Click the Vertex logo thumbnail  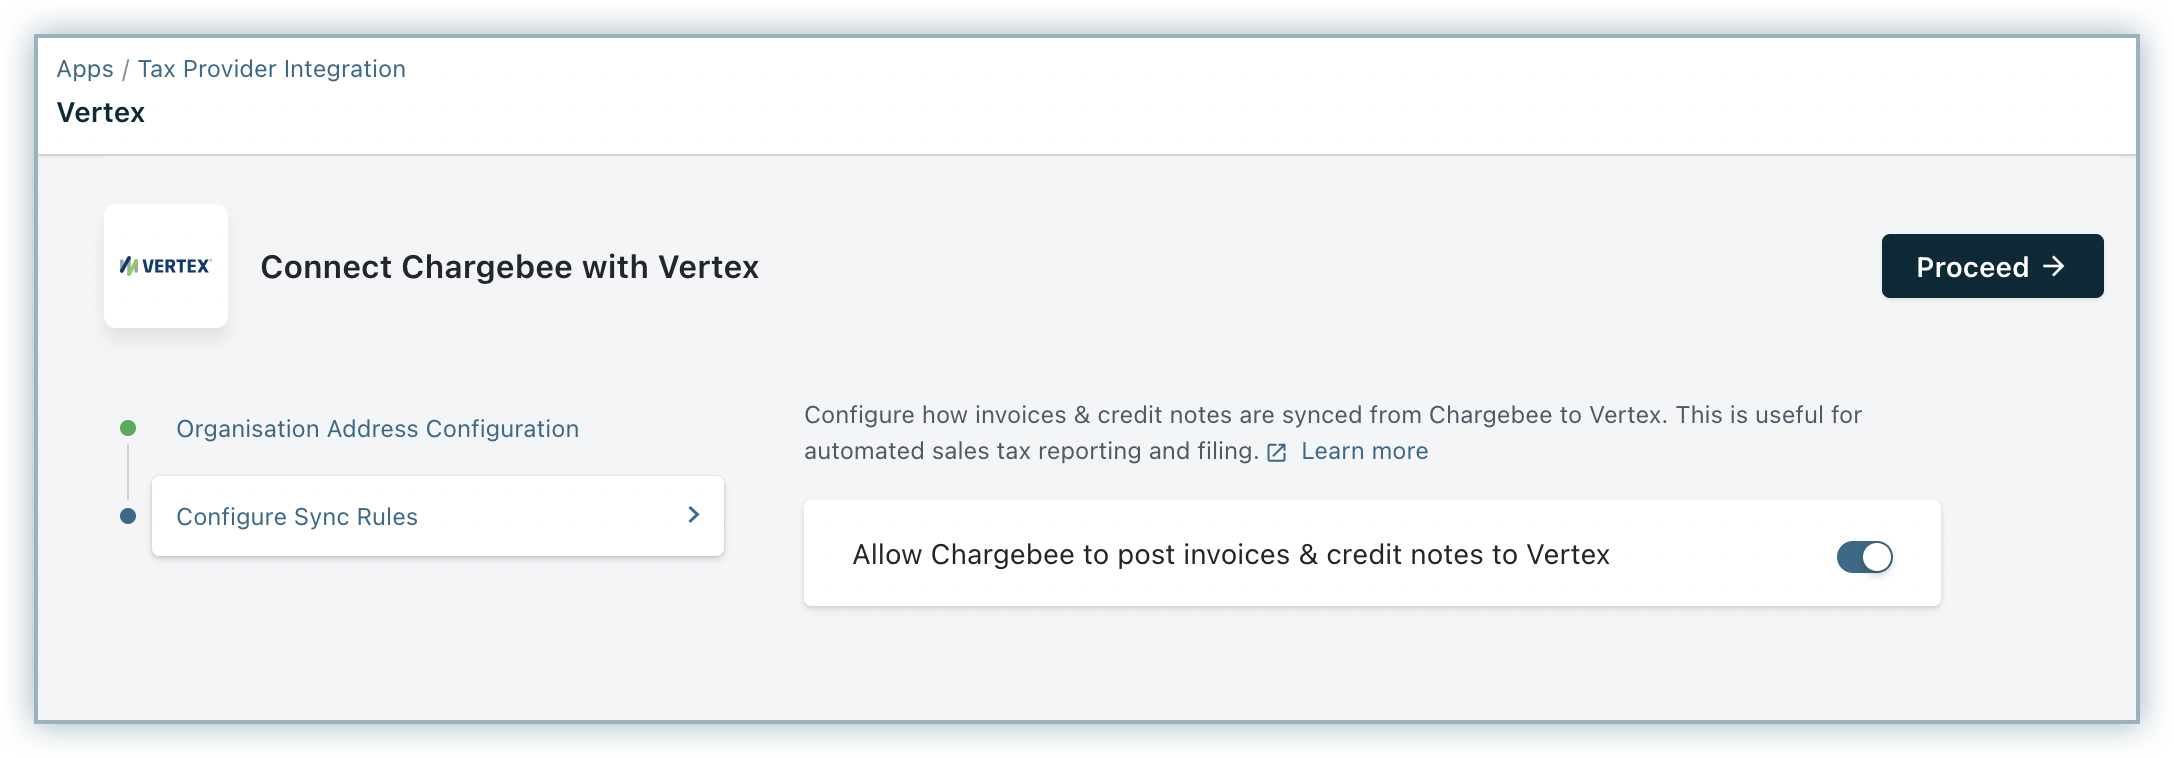click(x=166, y=266)
